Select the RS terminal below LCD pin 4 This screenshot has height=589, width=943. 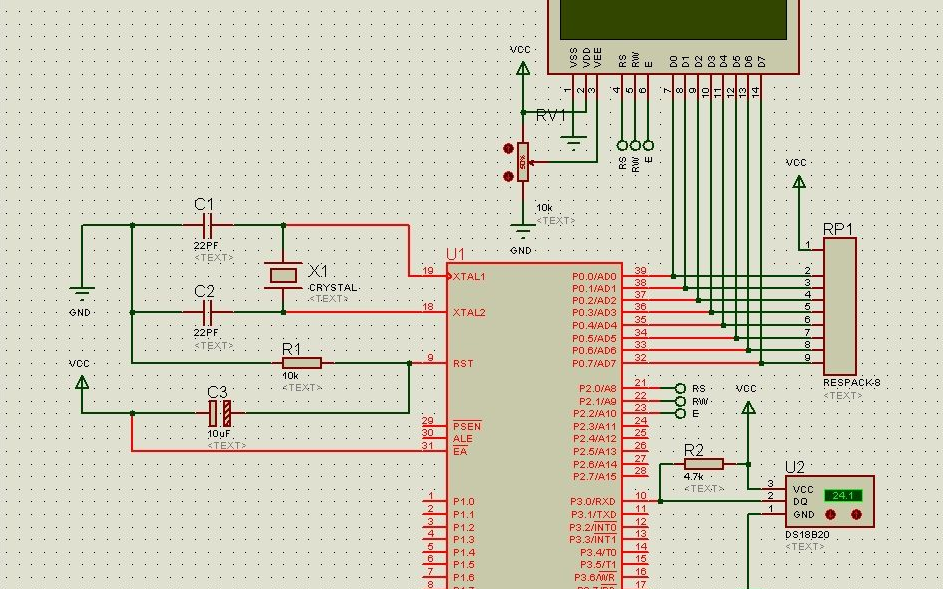[622, 146]
